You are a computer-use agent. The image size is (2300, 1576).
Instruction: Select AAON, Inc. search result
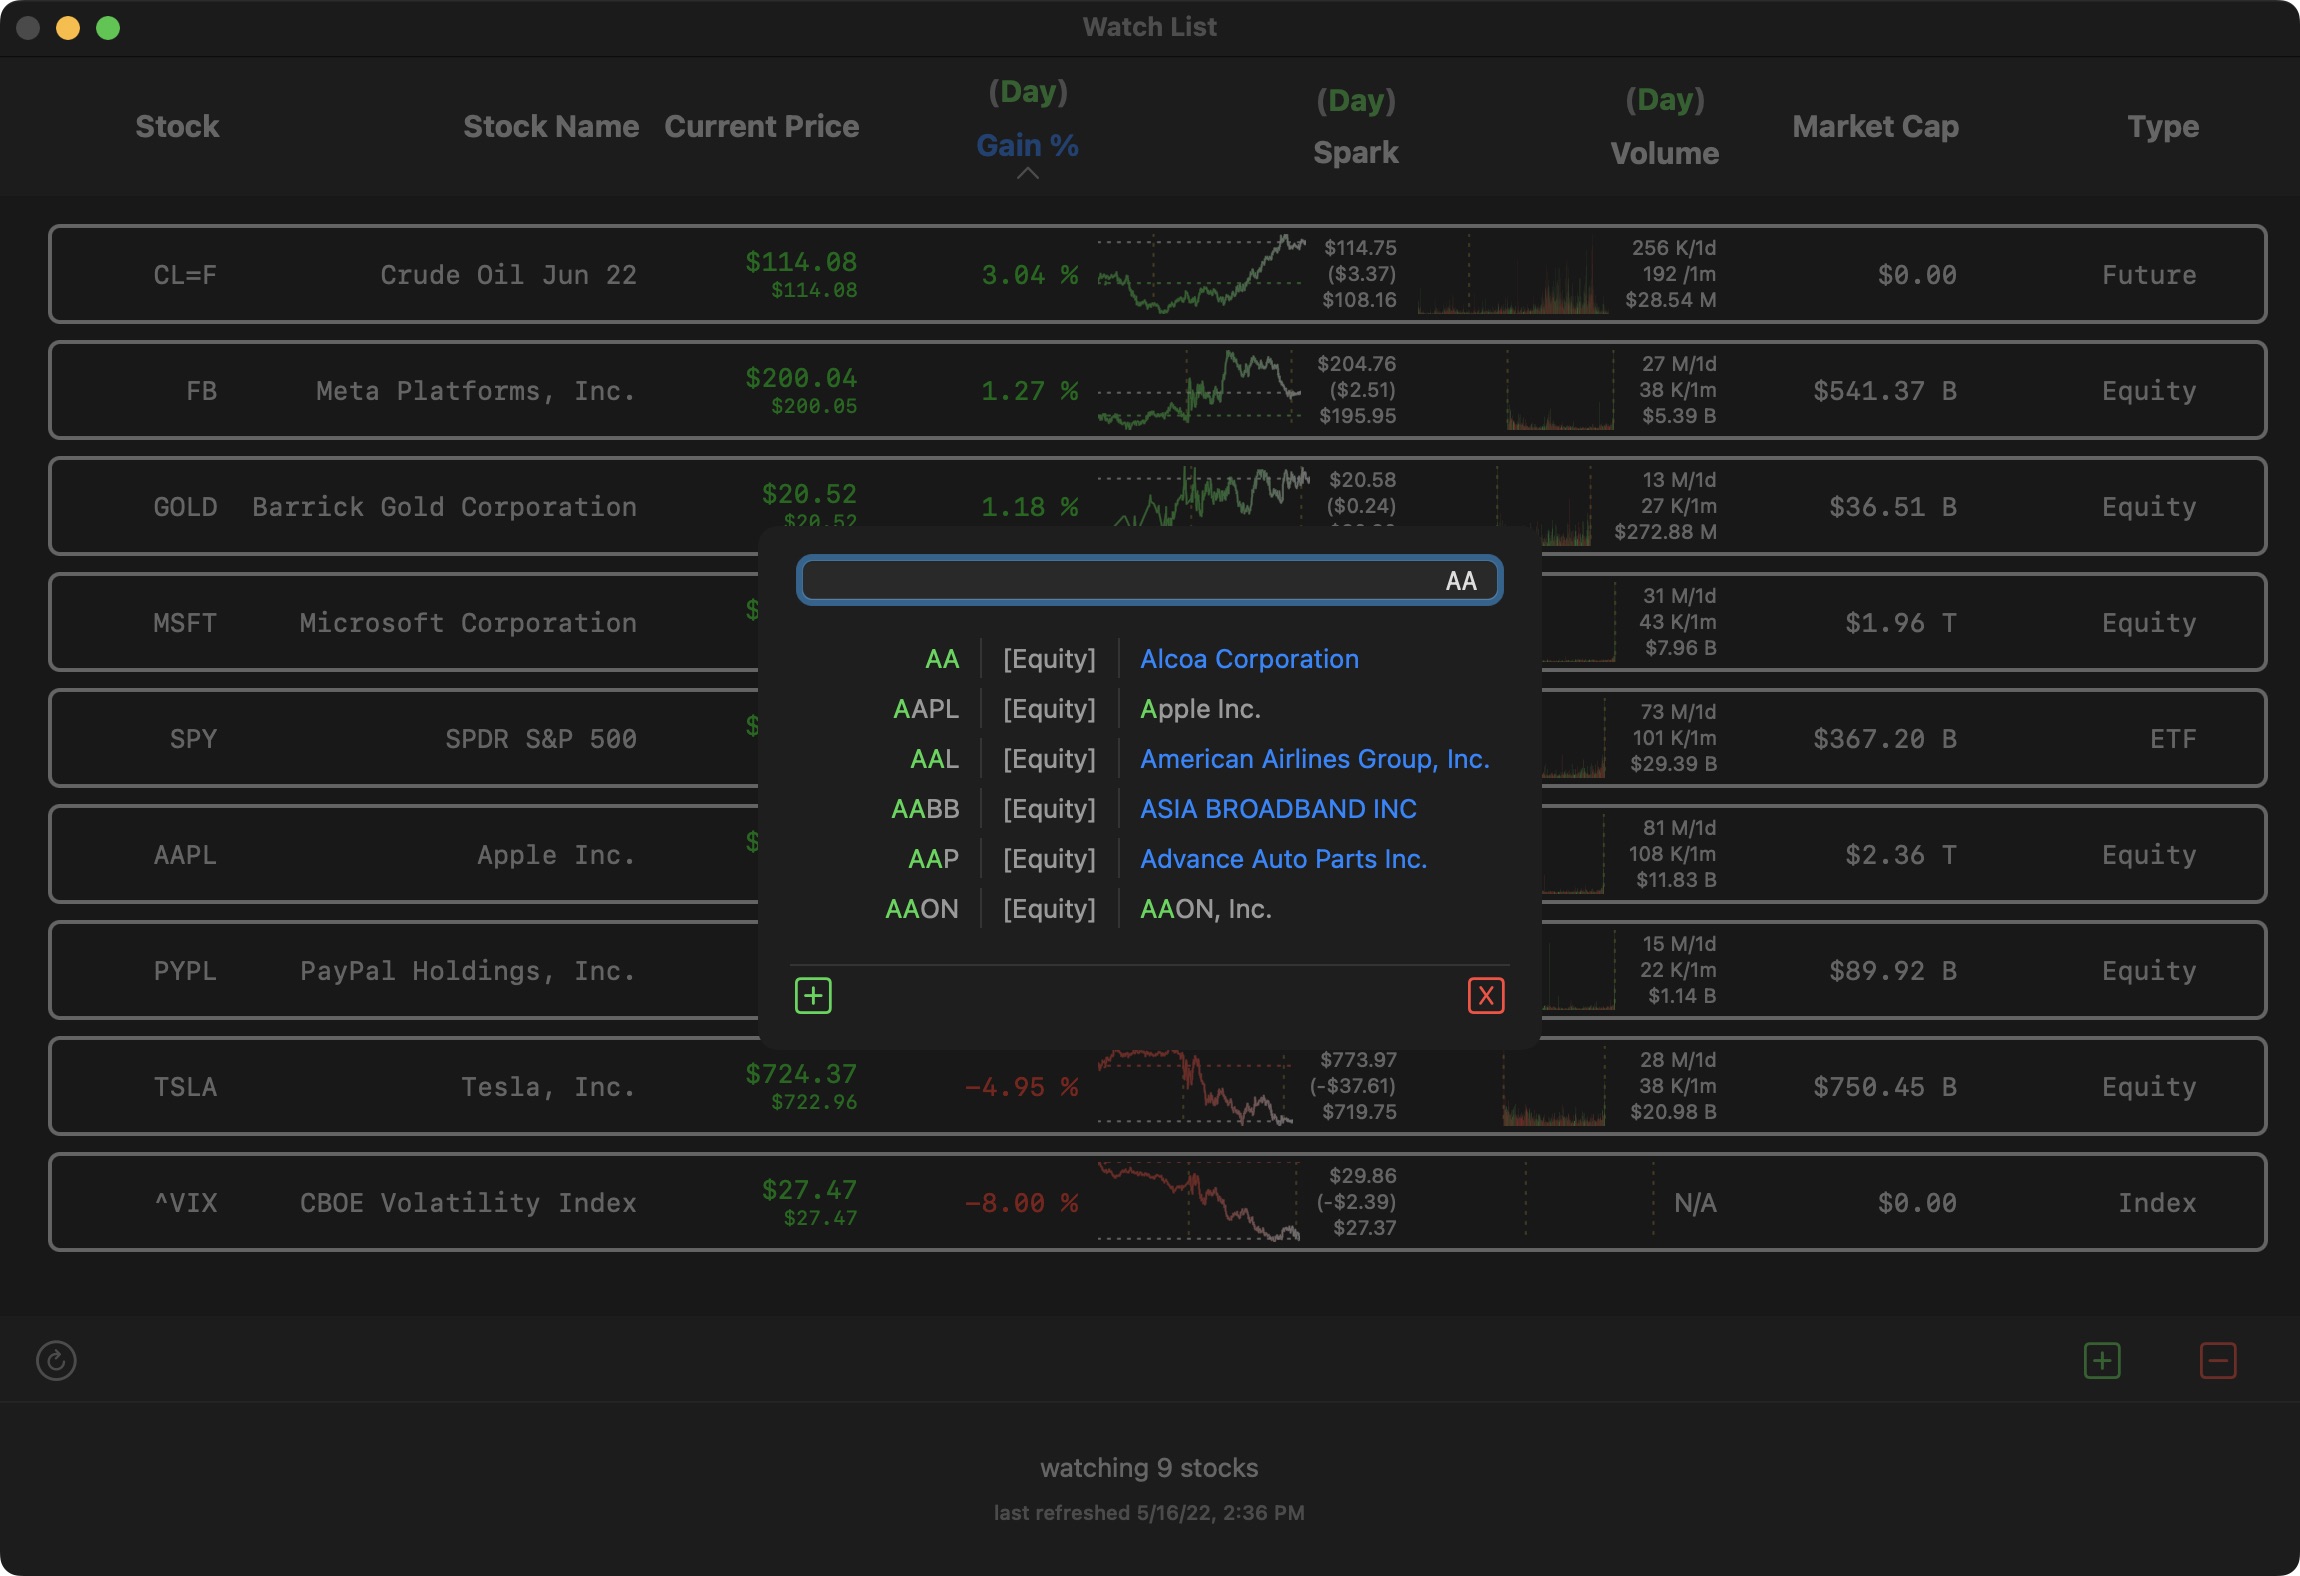point(1206,909)
